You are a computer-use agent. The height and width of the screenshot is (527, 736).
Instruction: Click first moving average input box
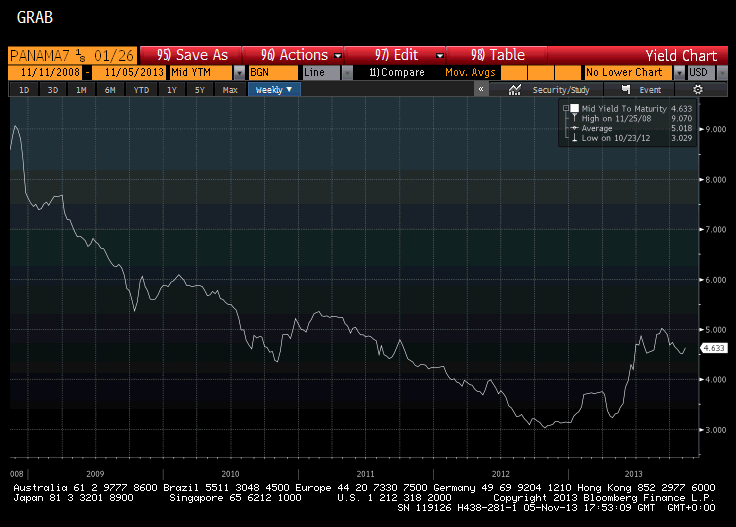pyautogui.click(x=514, y=73)
